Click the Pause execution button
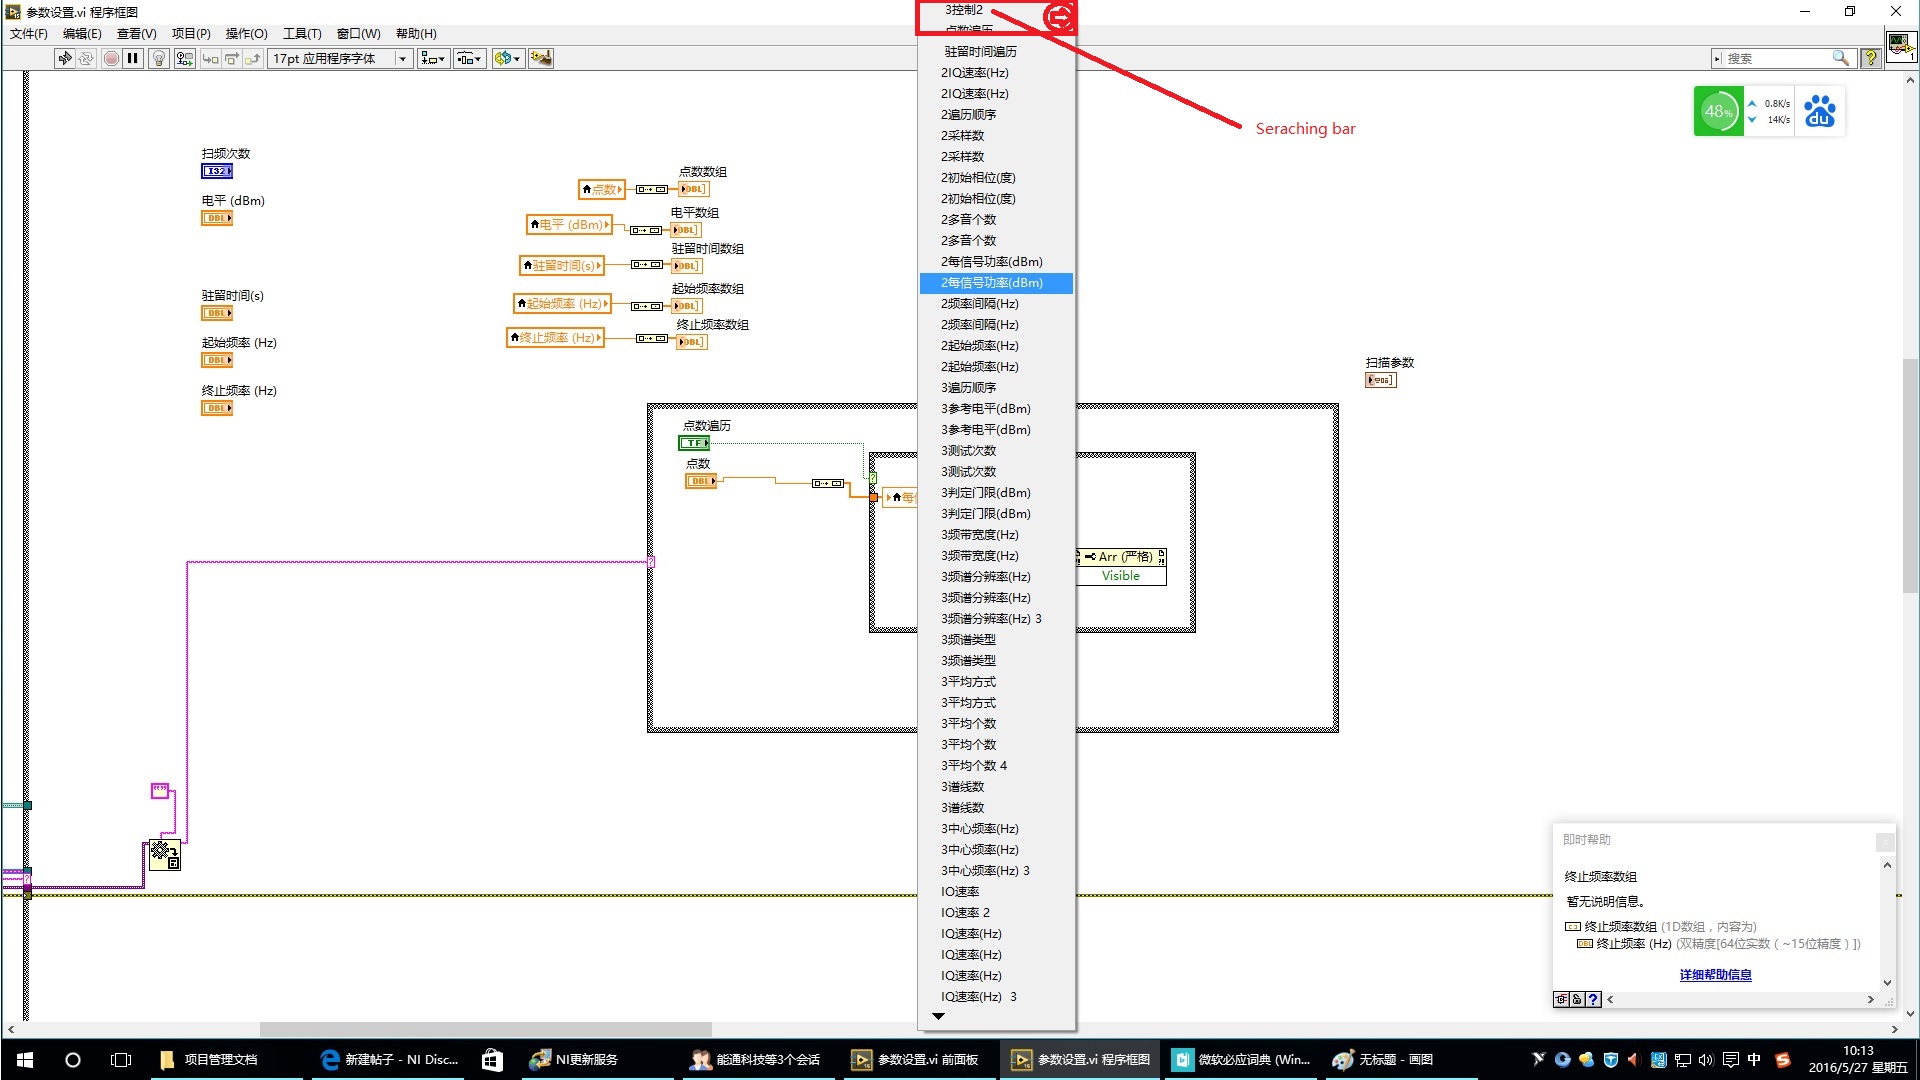The image size is (1920, 1080). tap(132, 58)
